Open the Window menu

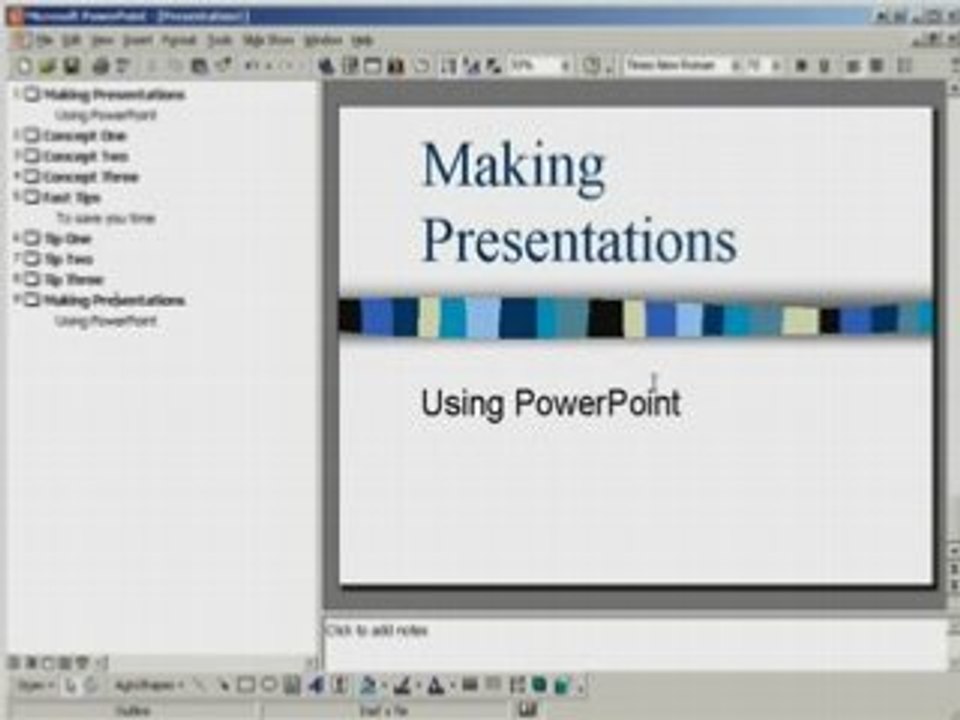(323, 40)
